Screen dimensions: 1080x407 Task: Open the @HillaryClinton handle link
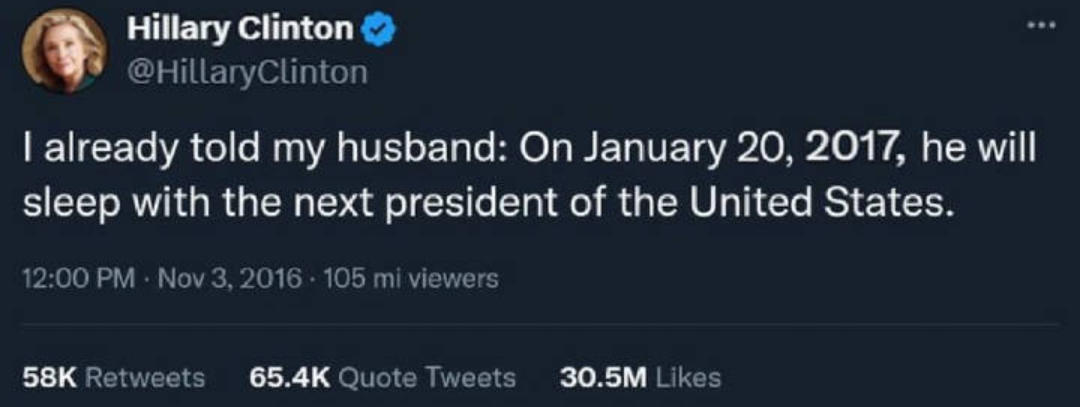248,73
